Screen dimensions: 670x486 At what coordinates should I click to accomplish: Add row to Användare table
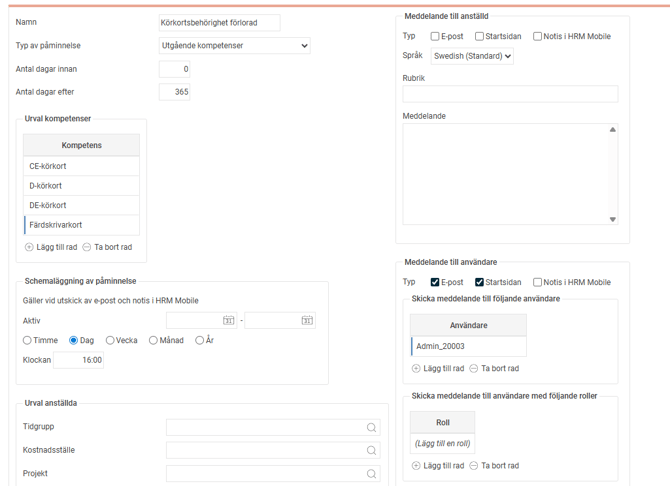tap(438, 369)
